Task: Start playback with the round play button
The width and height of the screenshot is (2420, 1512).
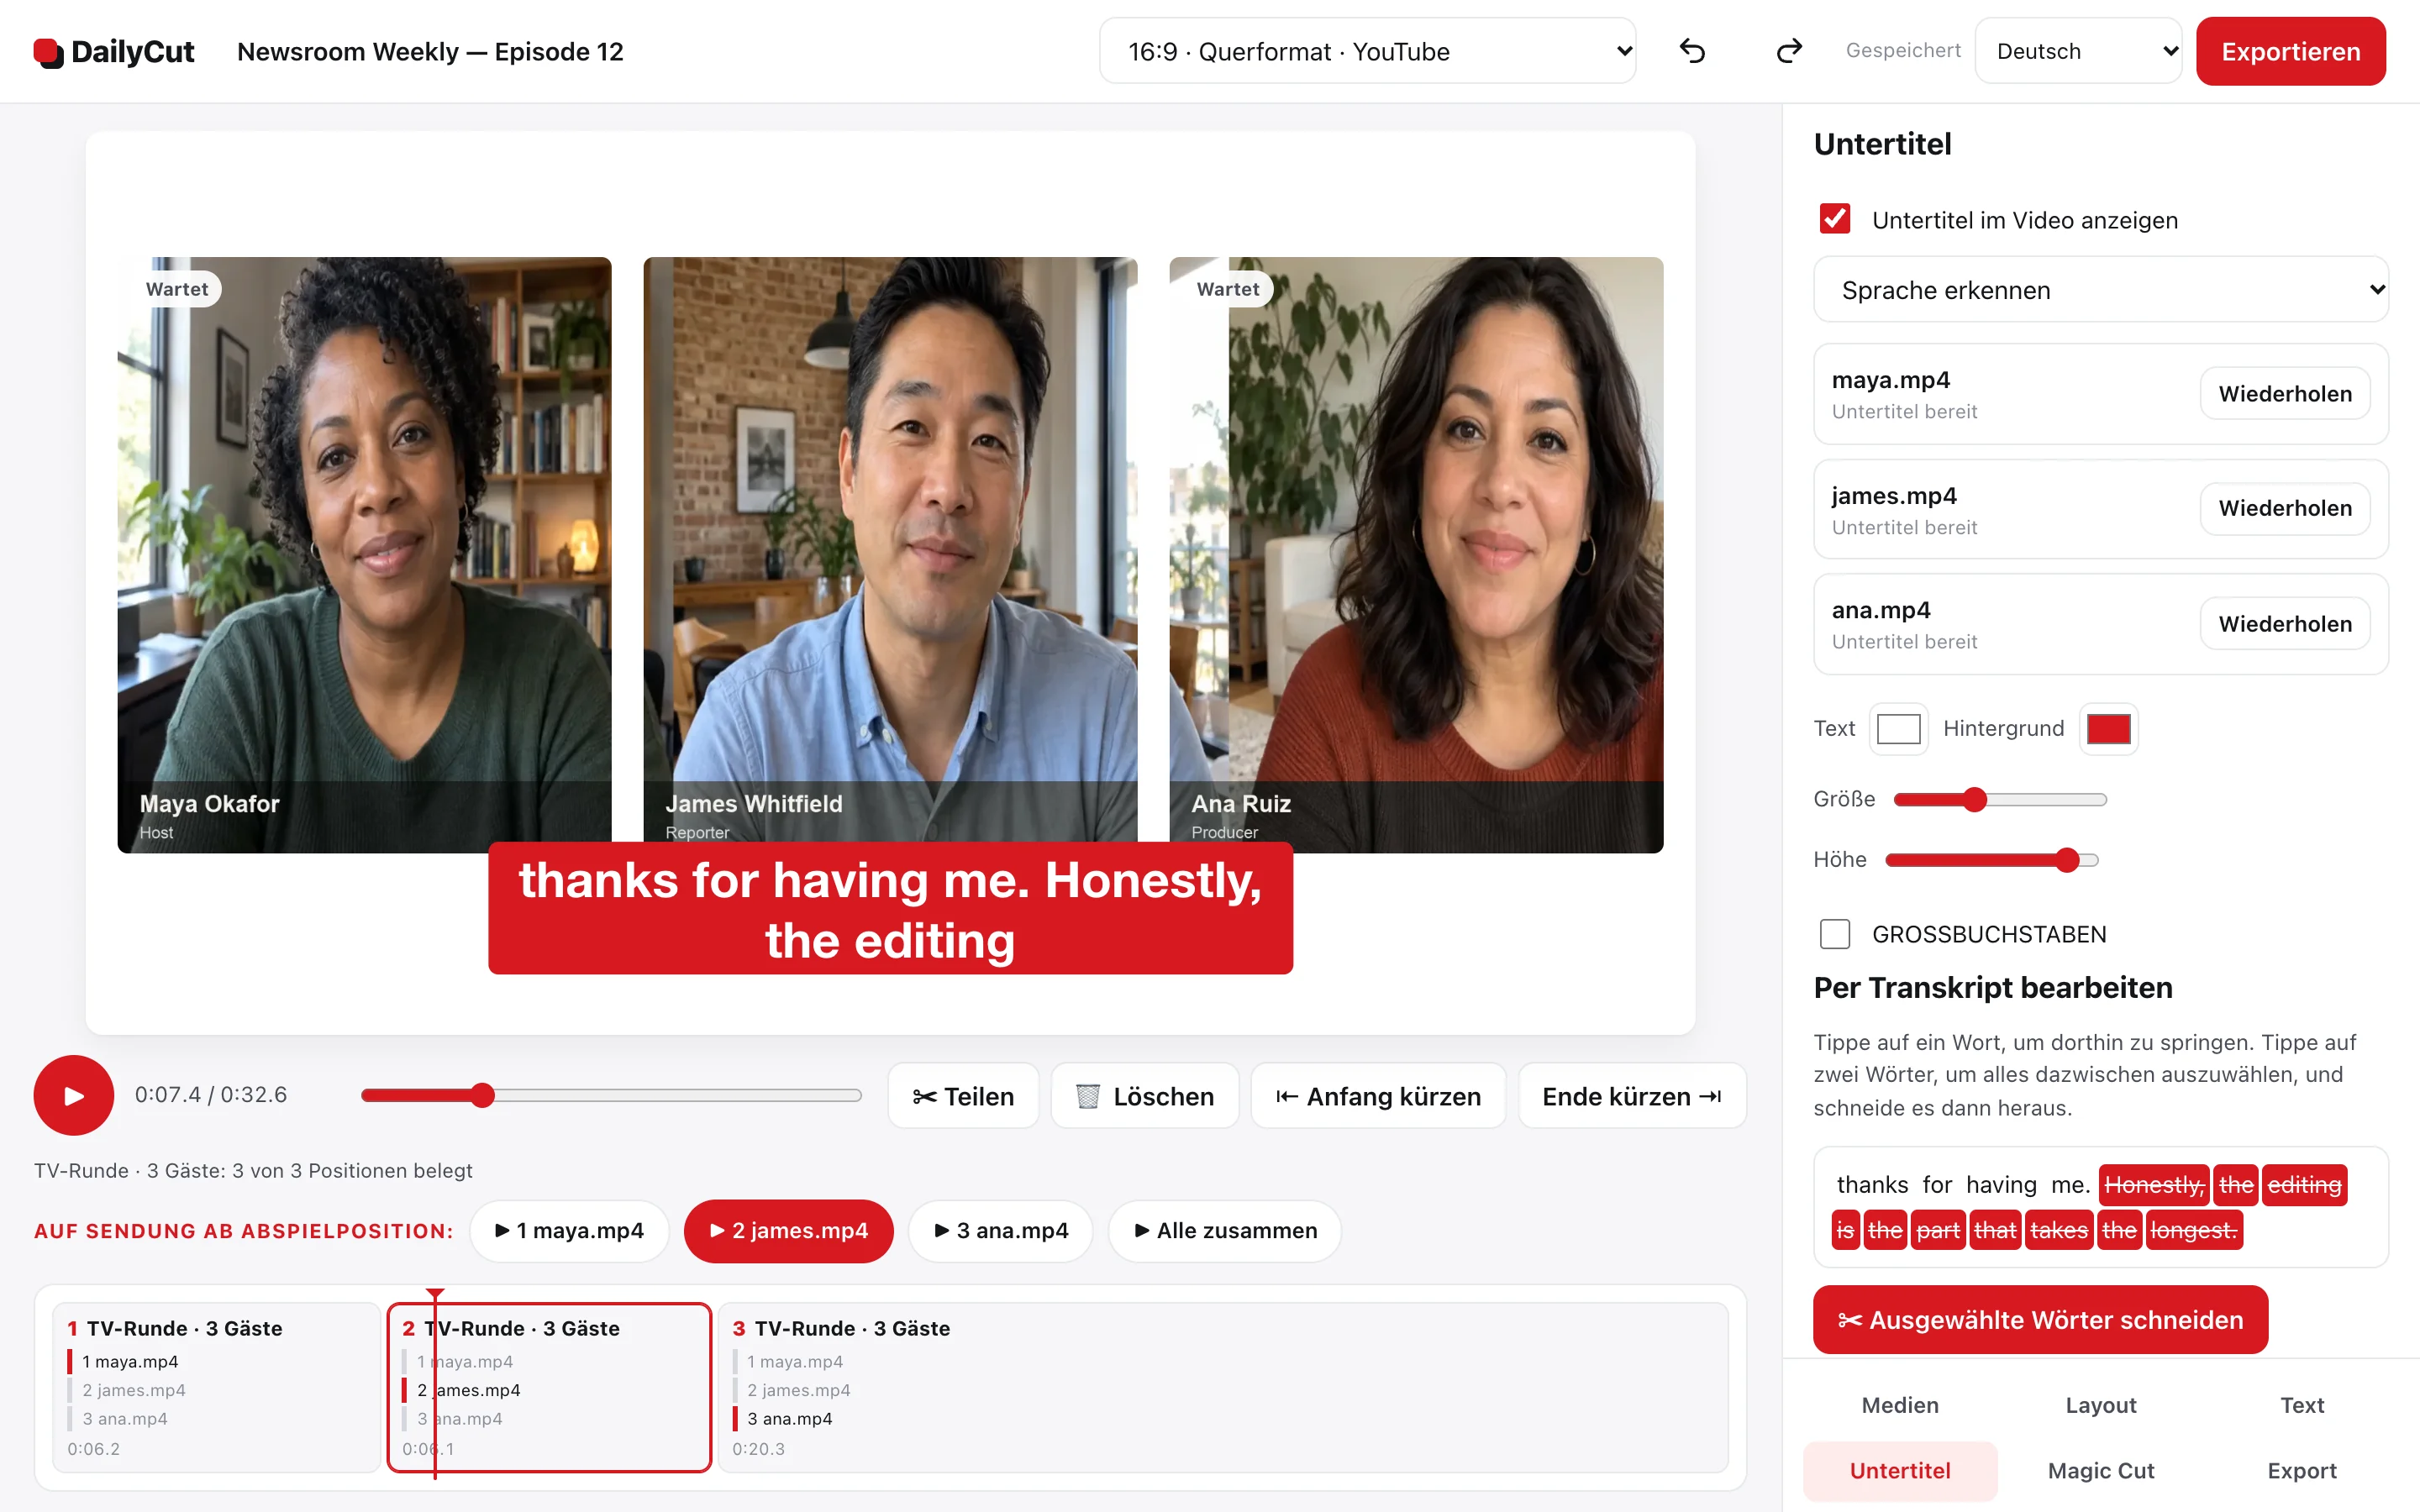Action: point(74,1095)
